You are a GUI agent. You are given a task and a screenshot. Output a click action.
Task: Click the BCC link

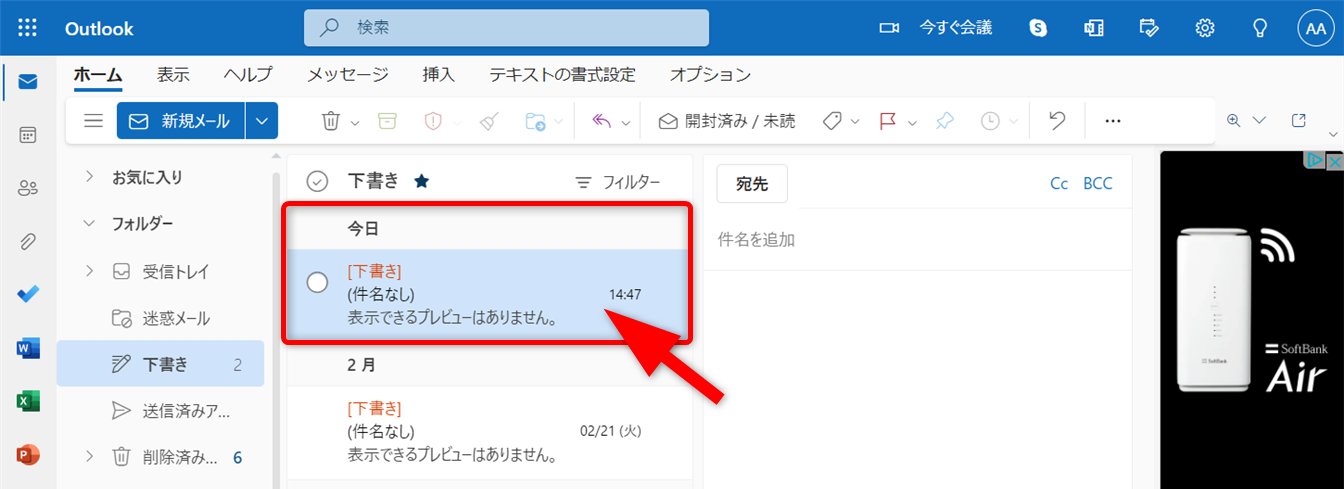[1097, 184]
